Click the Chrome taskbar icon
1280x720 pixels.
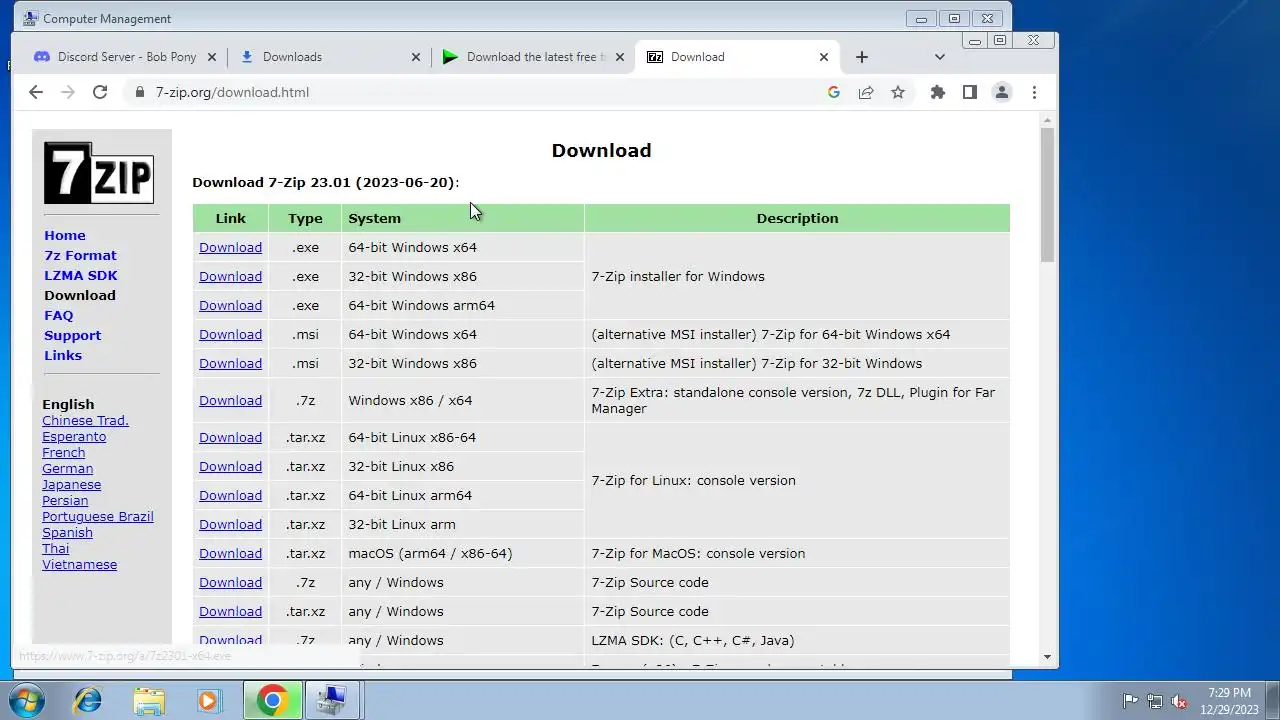tap(272, 701)
